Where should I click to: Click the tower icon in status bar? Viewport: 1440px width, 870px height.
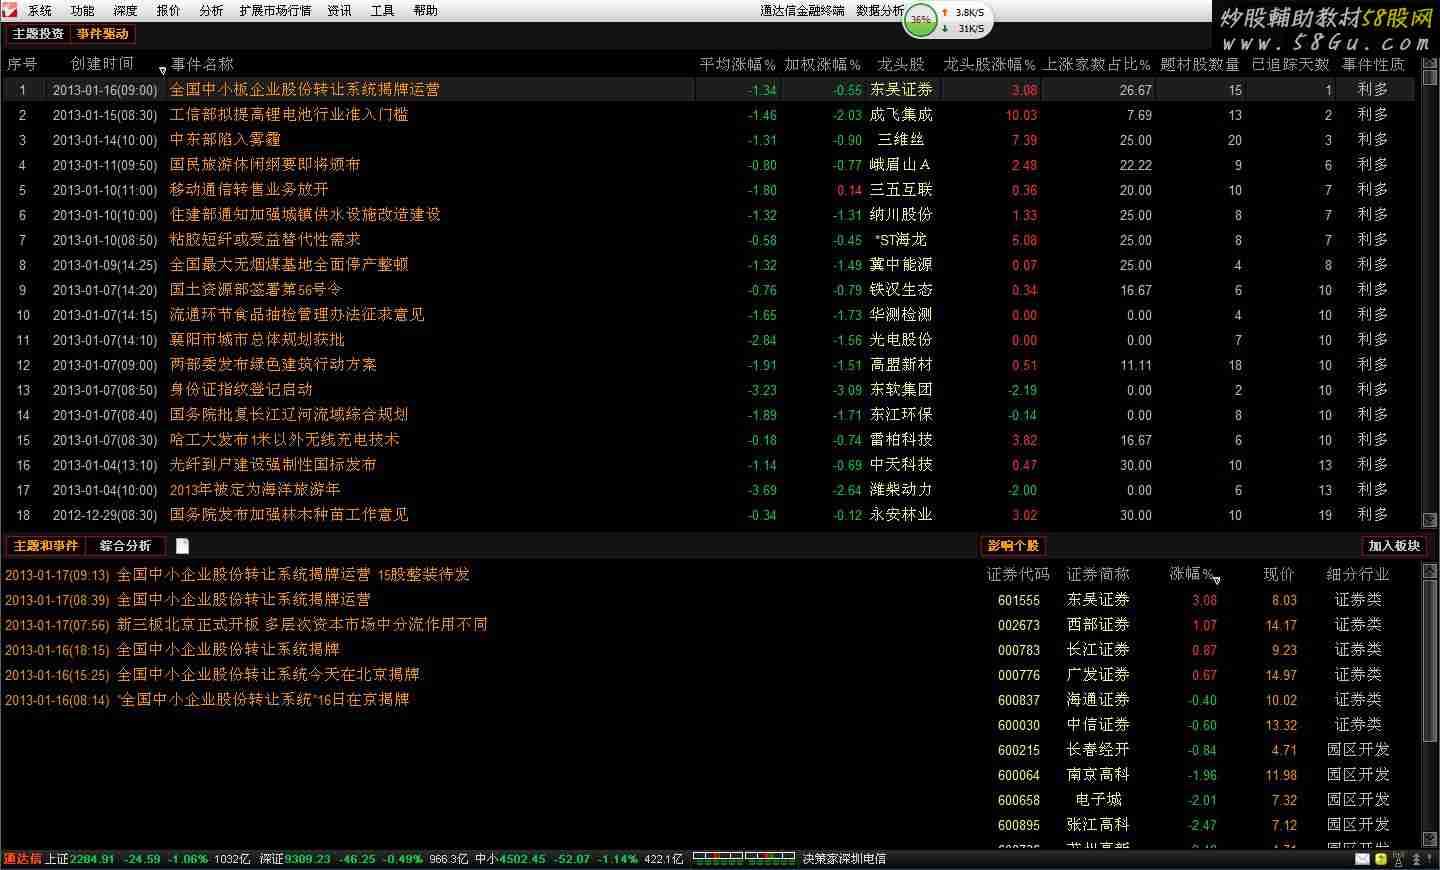click(1399, 859)
